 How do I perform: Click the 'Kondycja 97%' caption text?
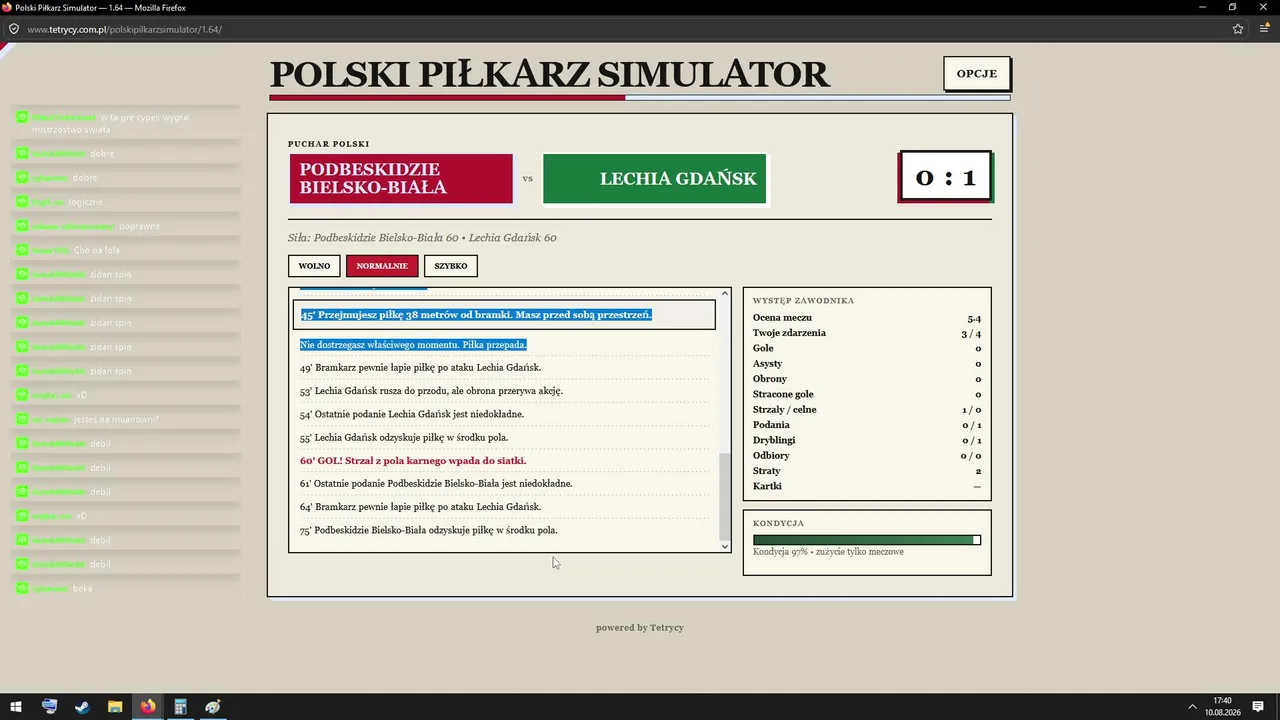[828, 552]
